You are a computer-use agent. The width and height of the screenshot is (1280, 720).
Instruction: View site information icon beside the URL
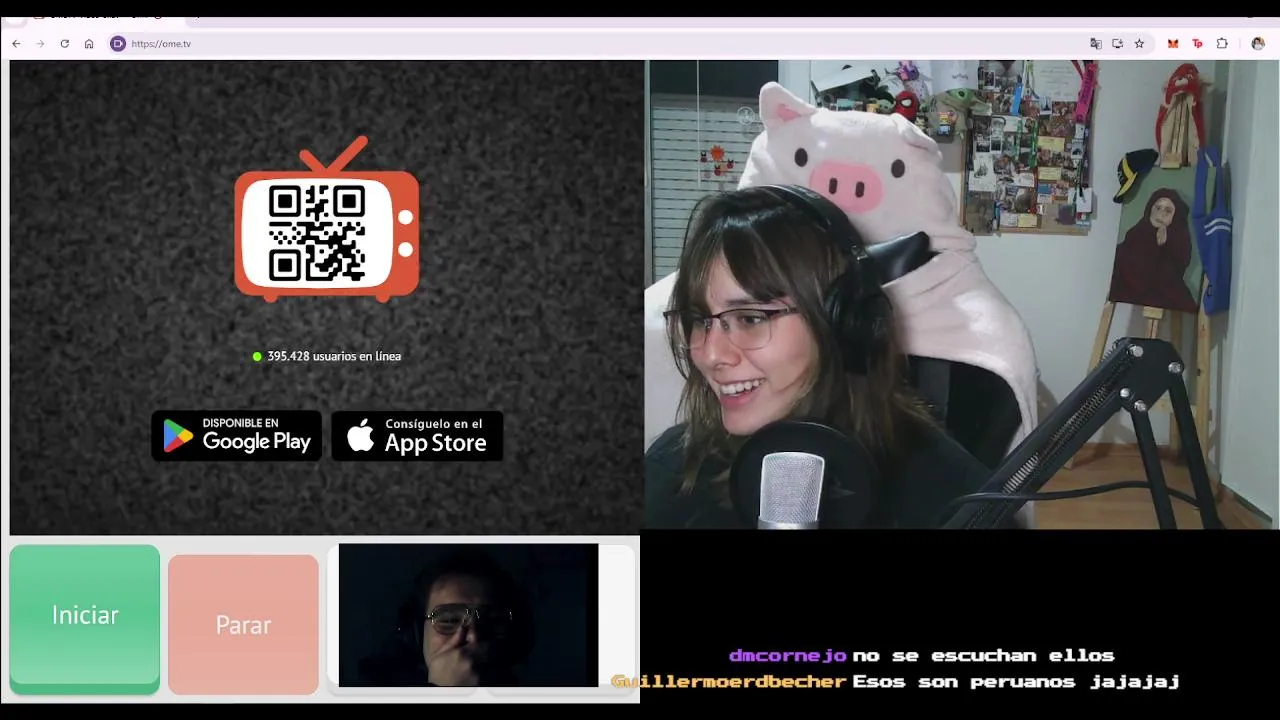pos(118,44)
